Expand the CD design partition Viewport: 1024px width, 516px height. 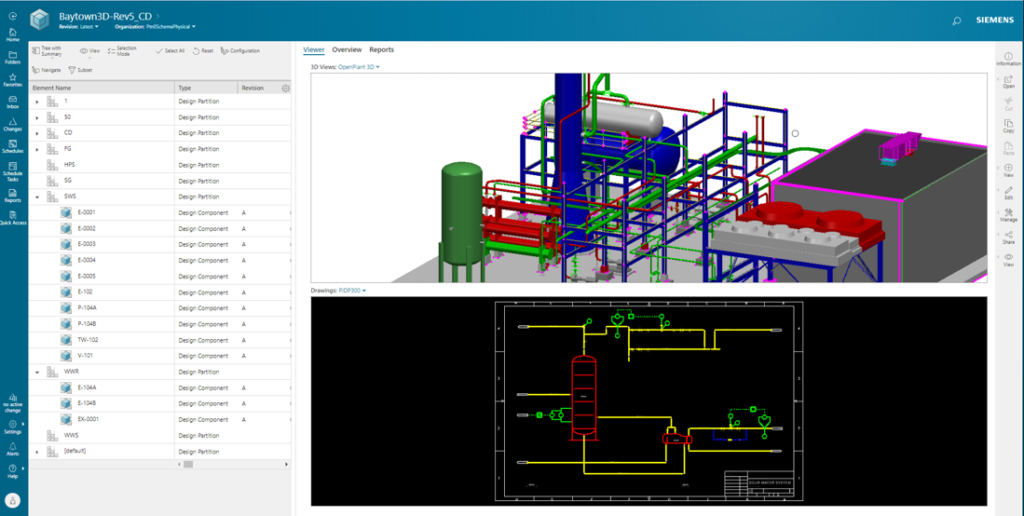(x=37, y=133)
